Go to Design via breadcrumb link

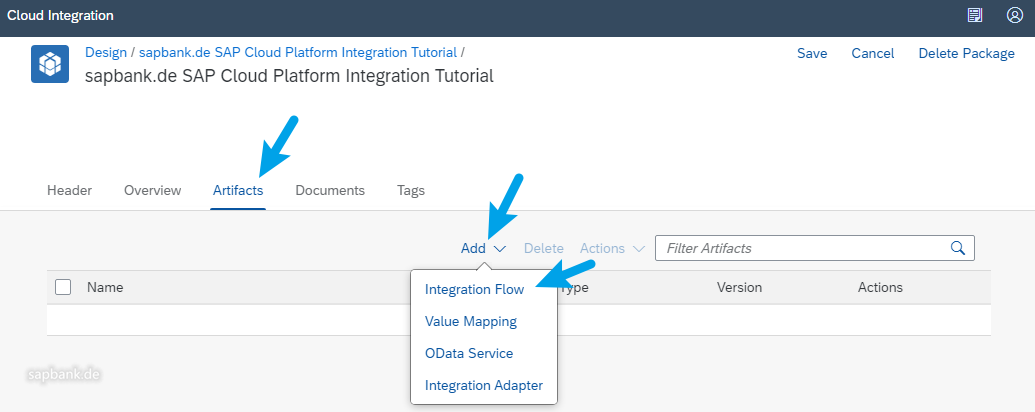point(106,52)
